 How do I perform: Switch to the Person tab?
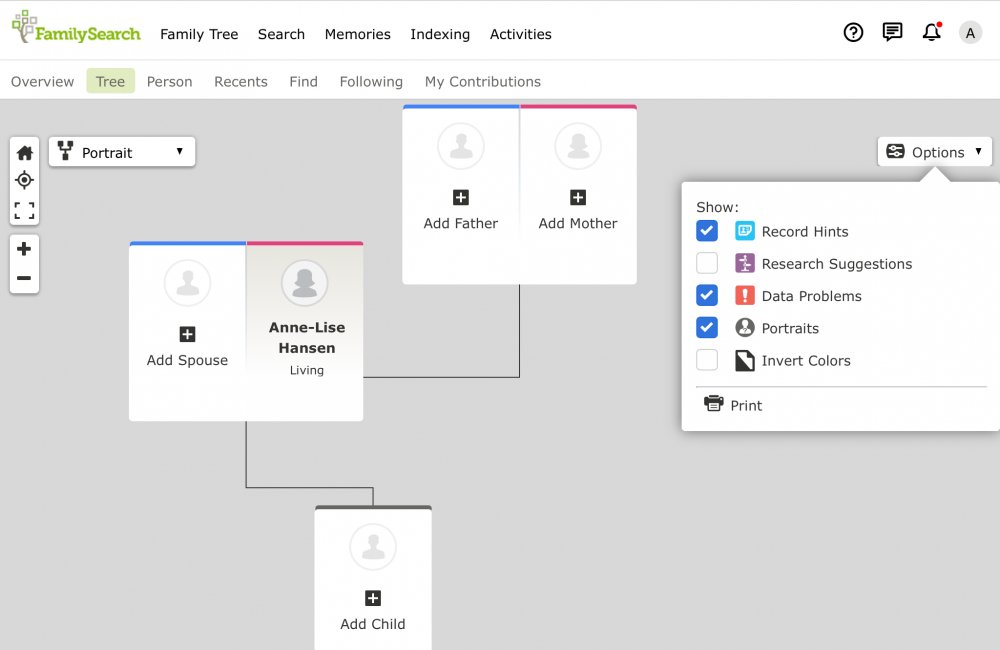click(169, 82)
